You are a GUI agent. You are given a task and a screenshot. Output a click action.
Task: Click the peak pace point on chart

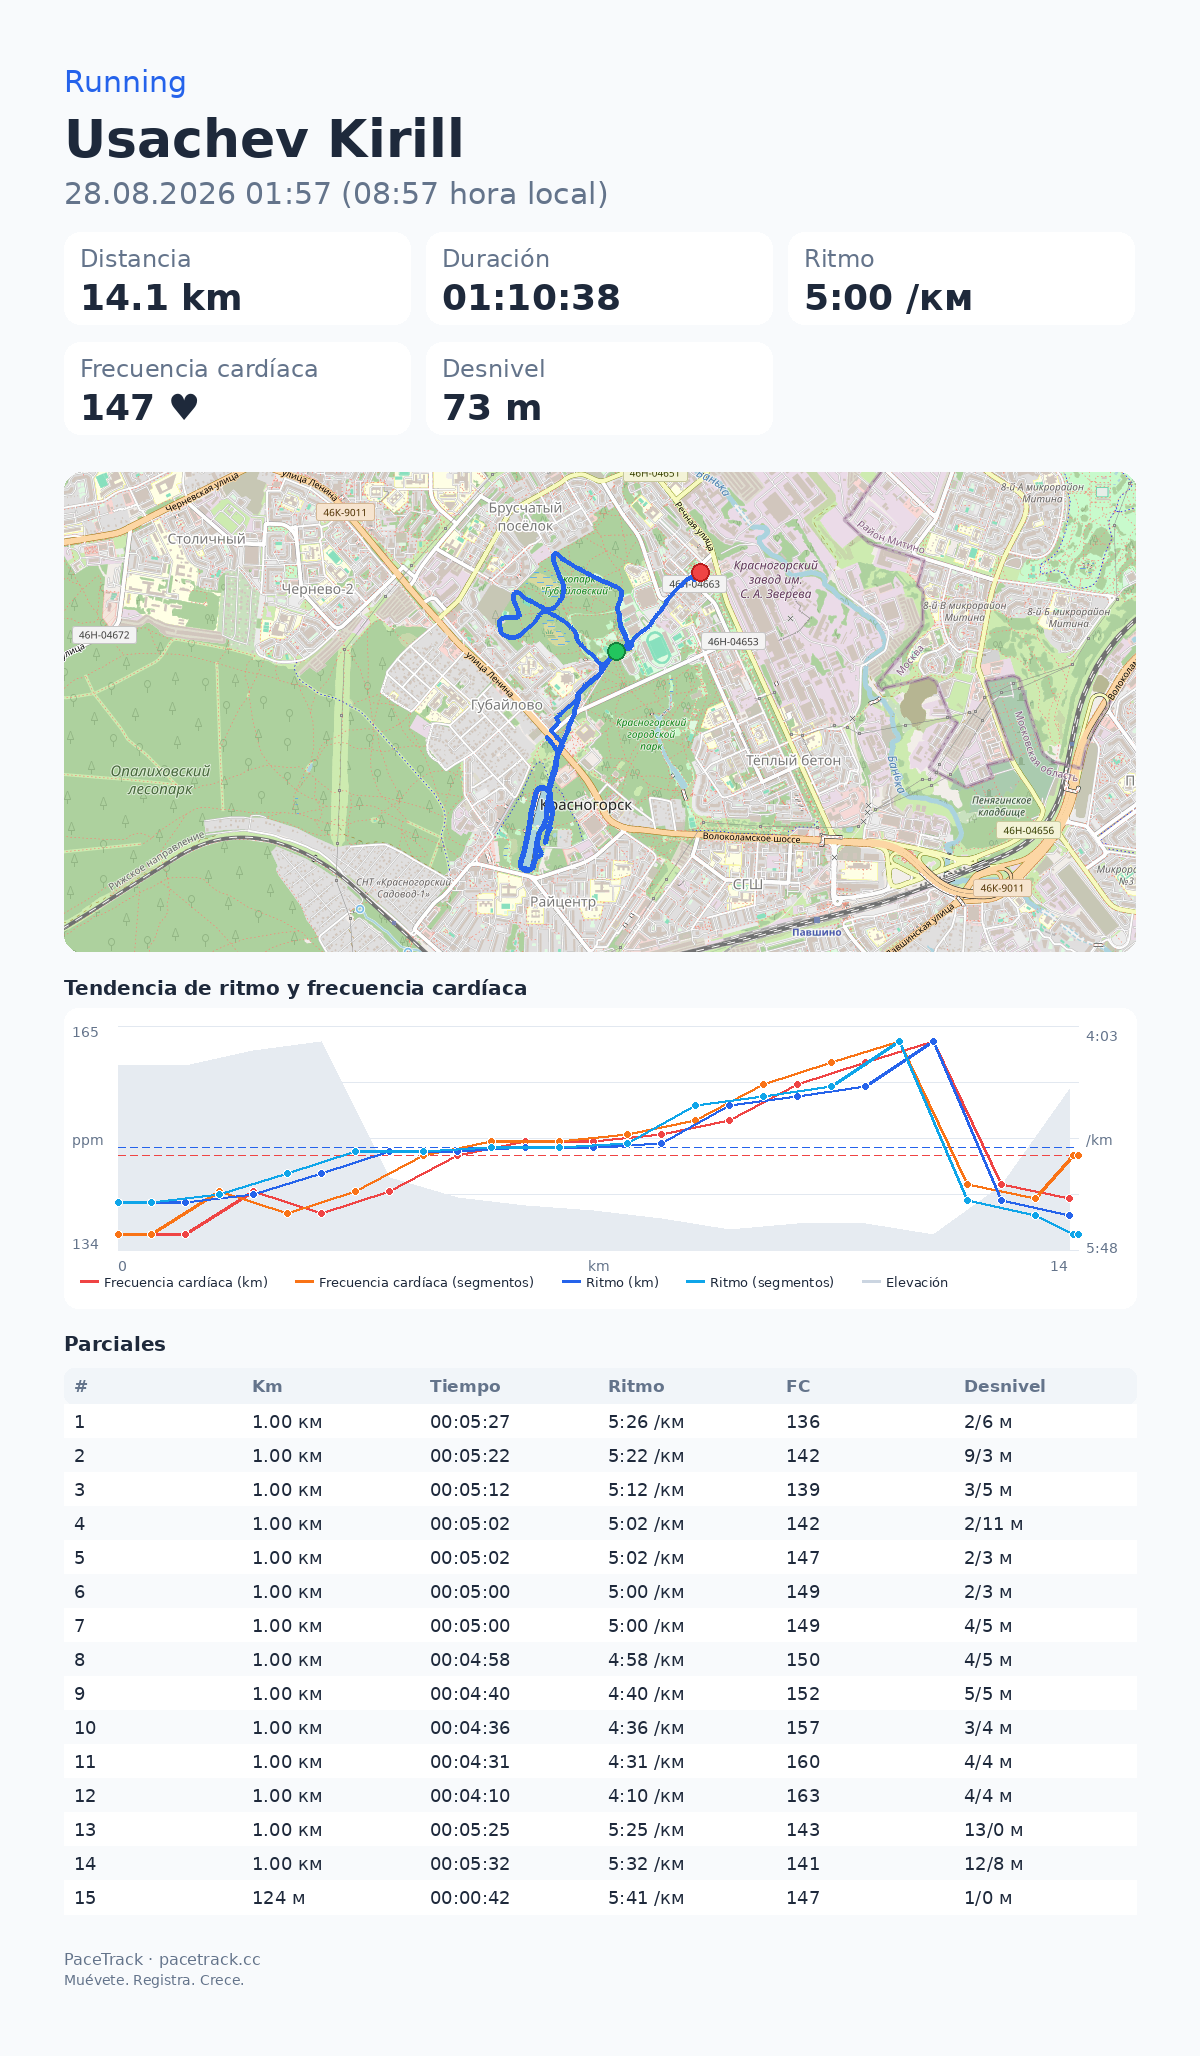[x=933, y=1041]
